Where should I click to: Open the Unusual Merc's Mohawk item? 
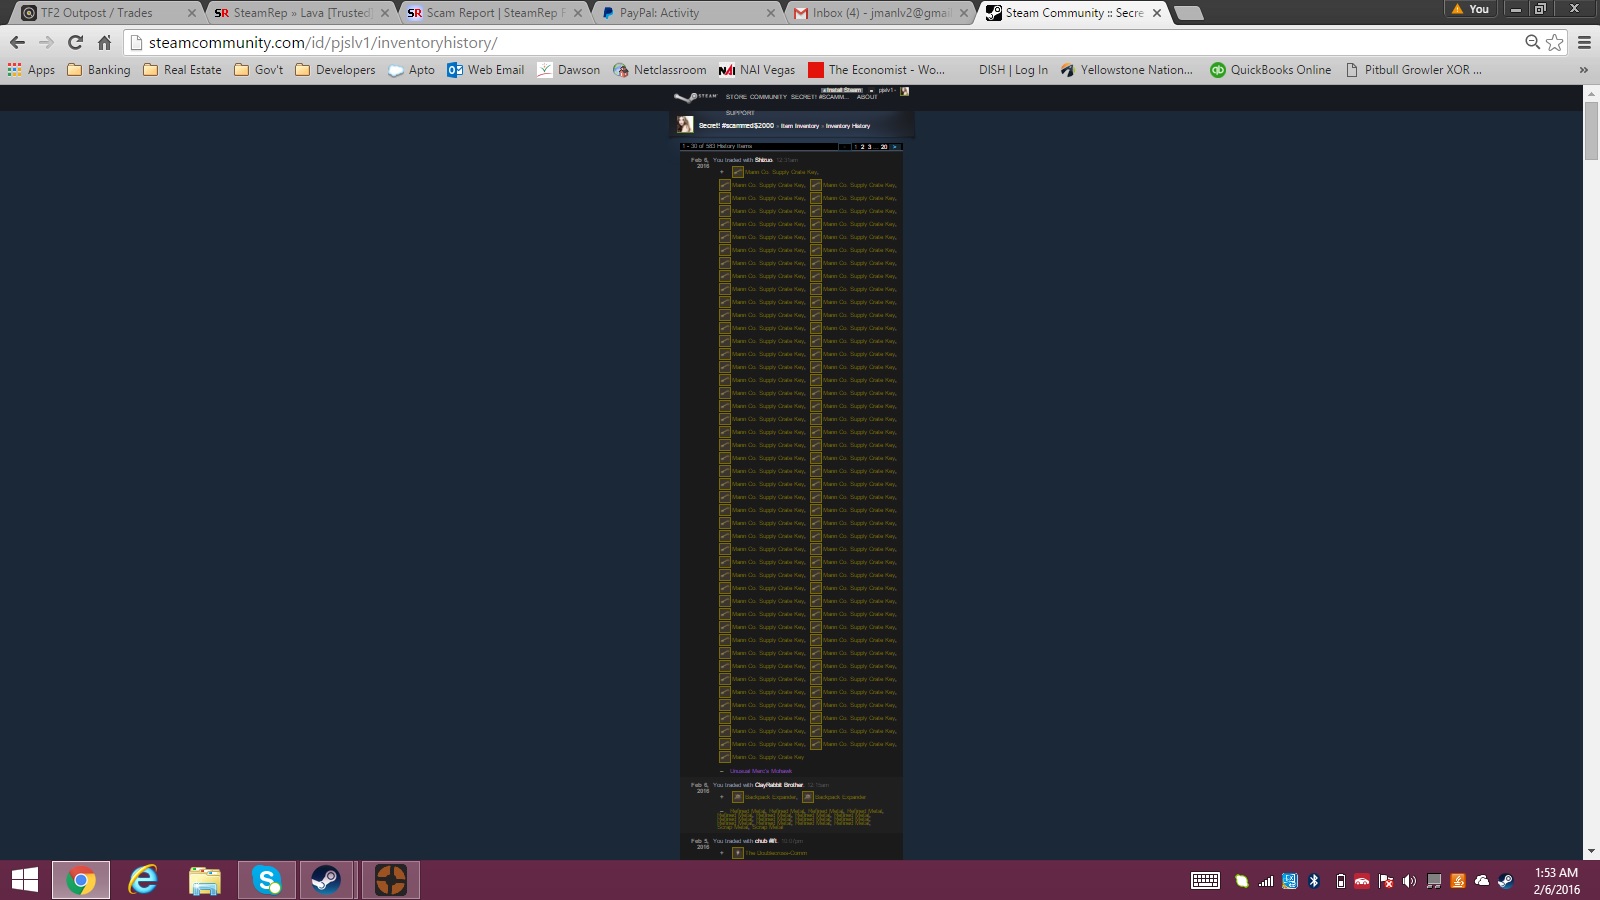[761, 771]
